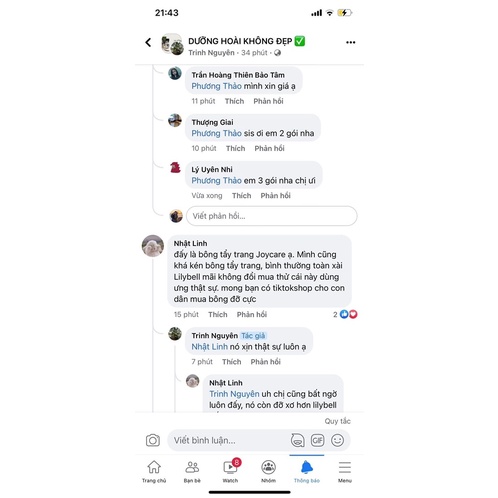The image size is (498, 498).
Task: View reactions count on Nhật Linh's comment
Action: coord(345,314)
